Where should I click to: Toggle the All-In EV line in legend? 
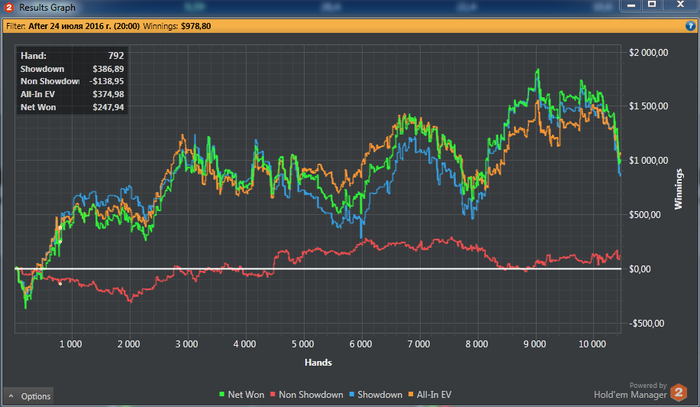(x=435, y=395)
